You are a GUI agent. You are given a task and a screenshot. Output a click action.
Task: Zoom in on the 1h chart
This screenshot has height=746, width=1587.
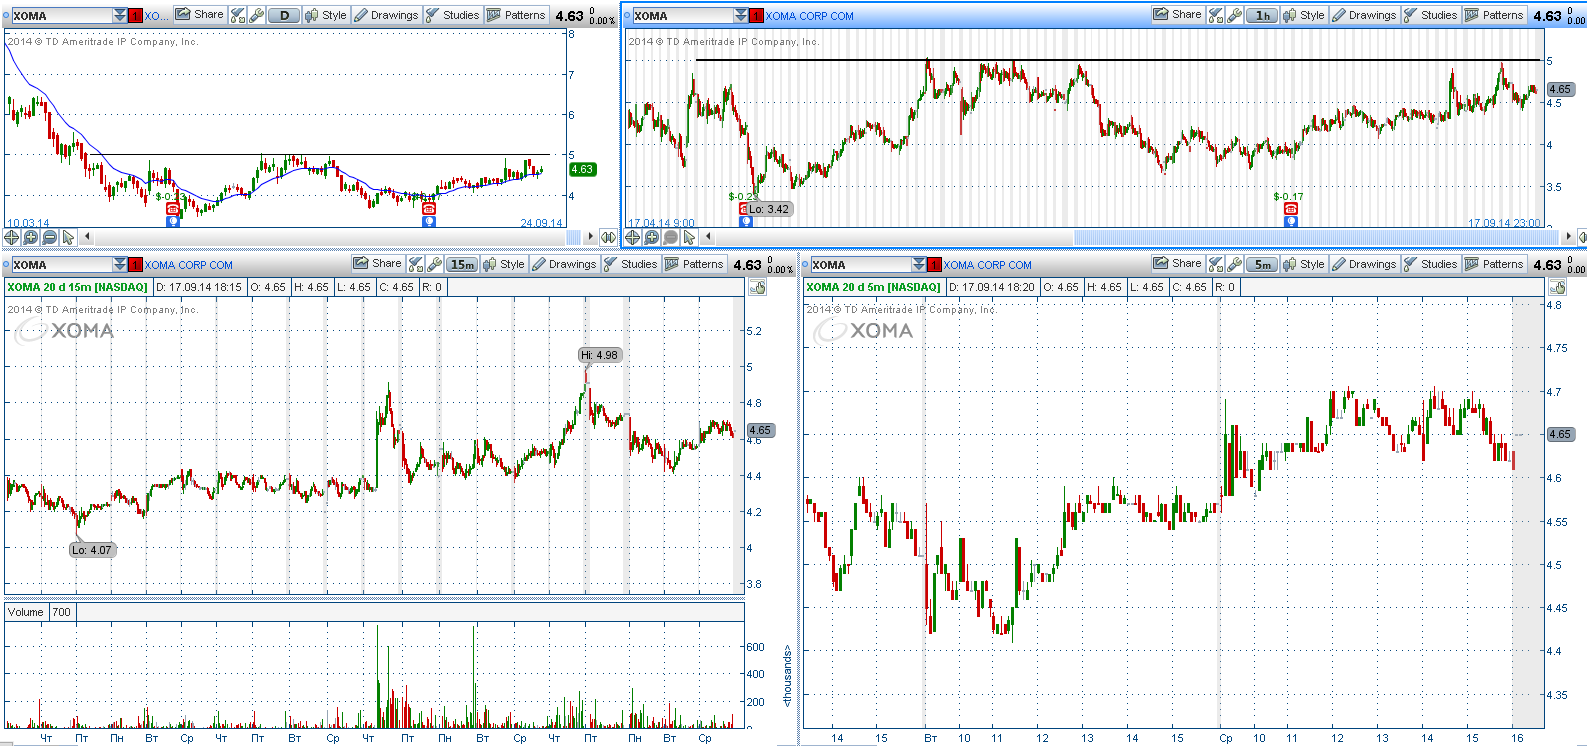(x=652, y=237)
